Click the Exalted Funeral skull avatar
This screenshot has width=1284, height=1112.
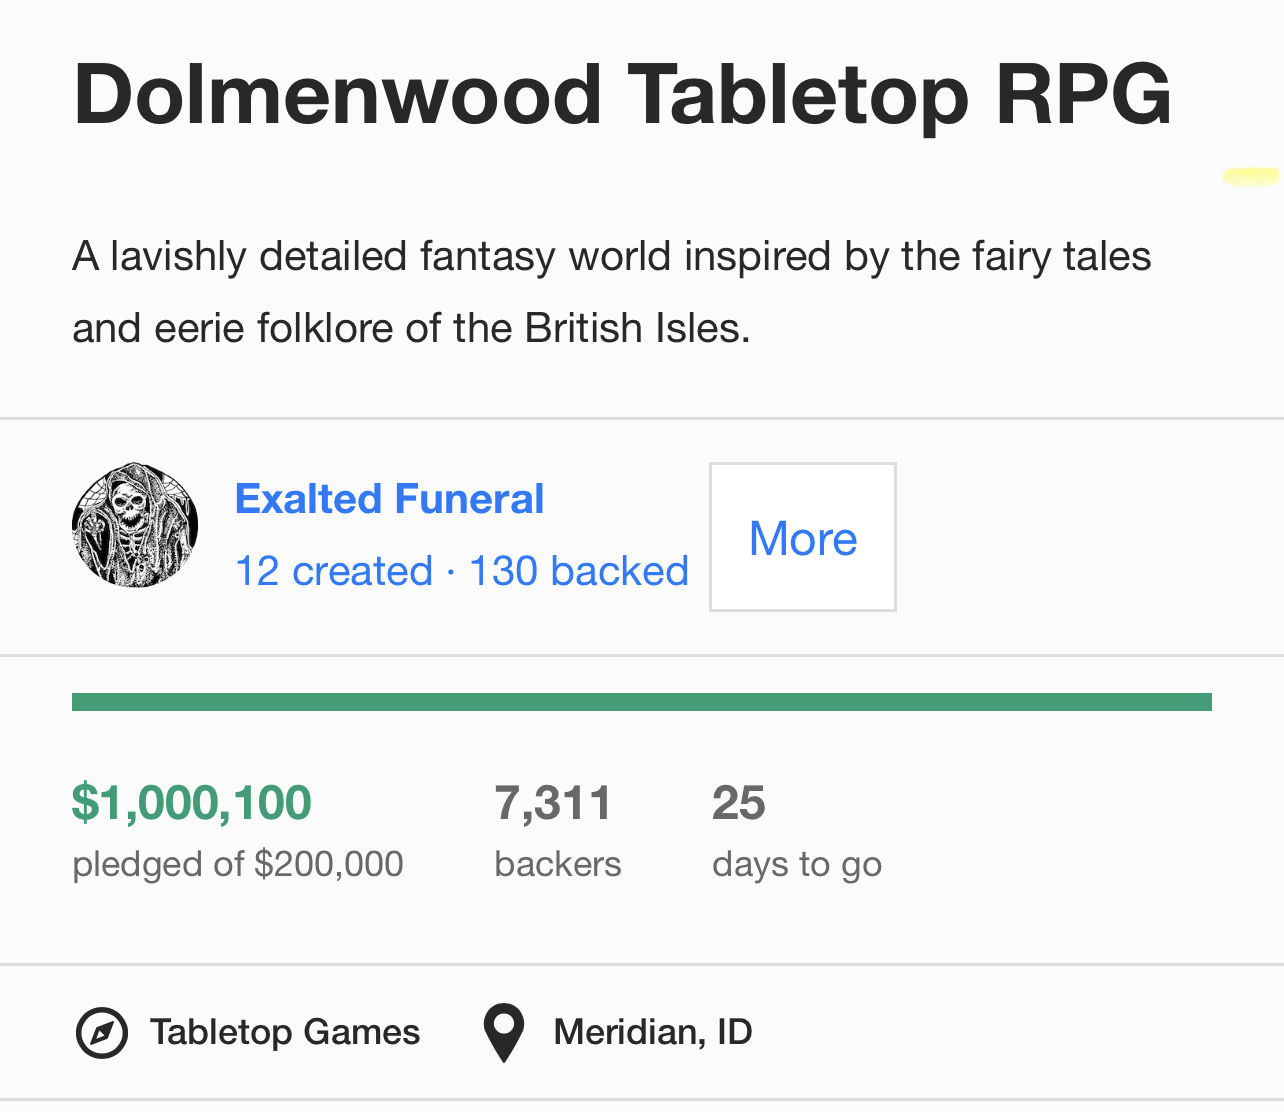click(x=135, y=525)
